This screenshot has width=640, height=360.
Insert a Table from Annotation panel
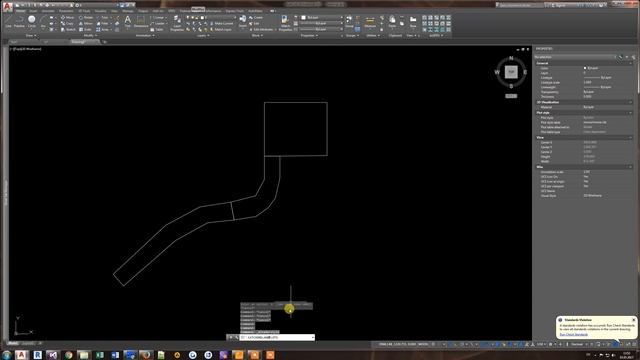coord(157,29)
